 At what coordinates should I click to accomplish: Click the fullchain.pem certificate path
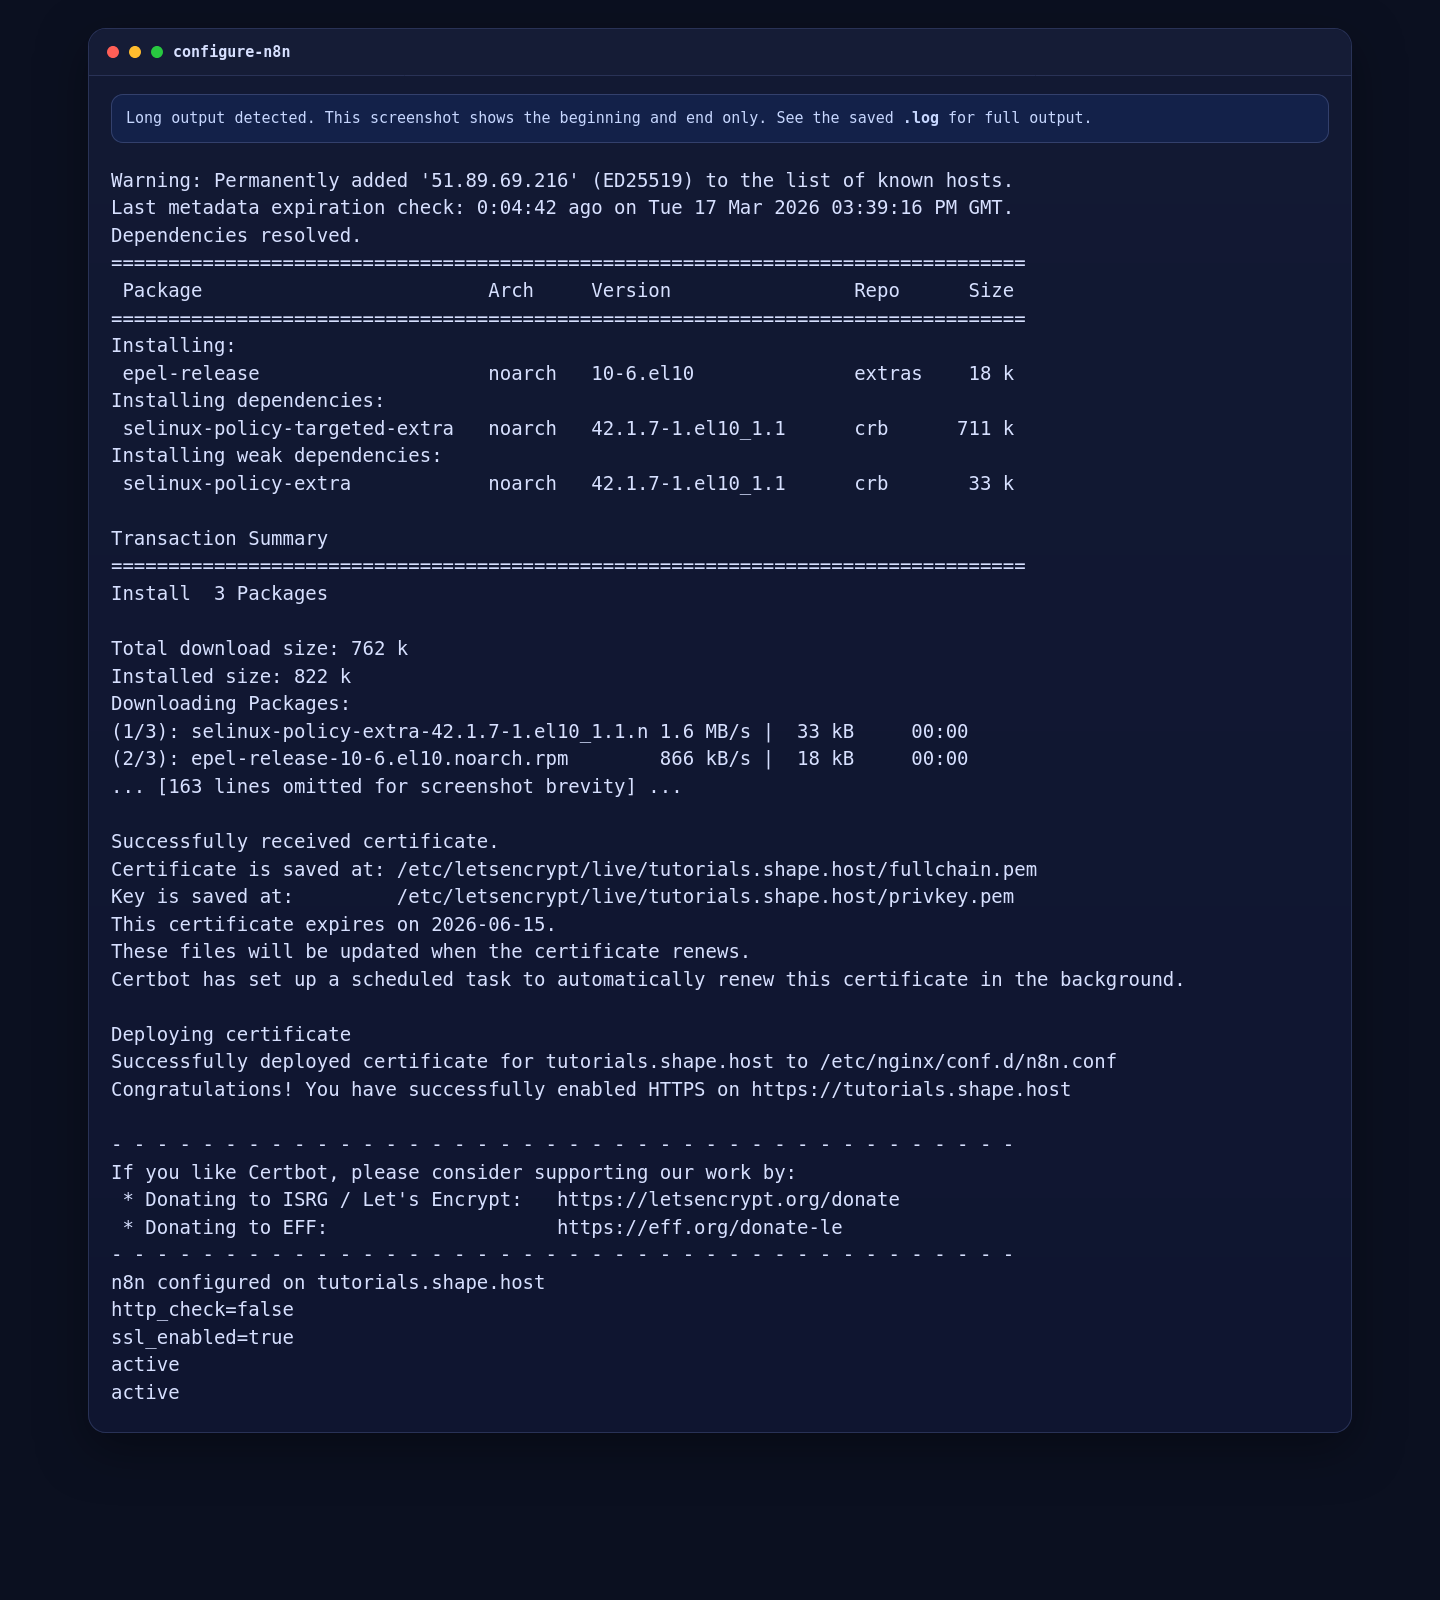(717, 870)
